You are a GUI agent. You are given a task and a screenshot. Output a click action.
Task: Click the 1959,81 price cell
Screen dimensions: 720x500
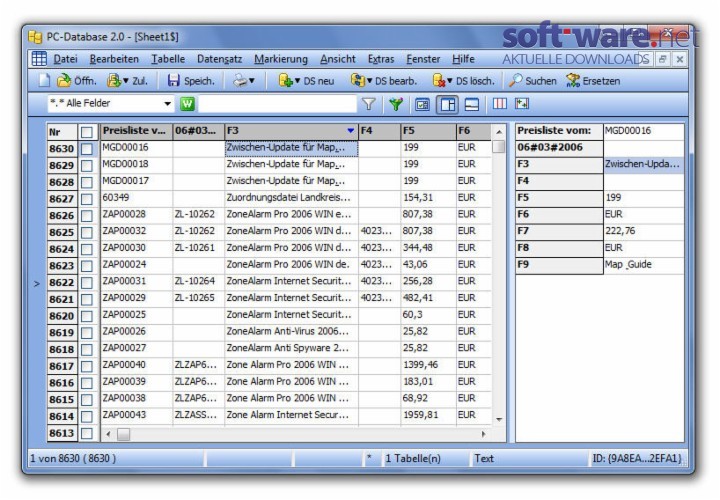(428, 415)
